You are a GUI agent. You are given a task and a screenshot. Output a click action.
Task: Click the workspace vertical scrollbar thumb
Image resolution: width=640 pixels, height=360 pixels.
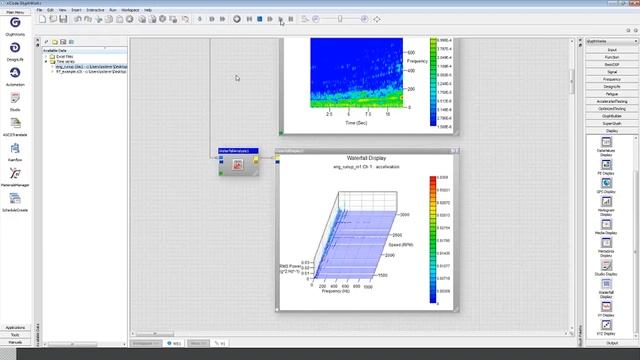pos(571,81)
